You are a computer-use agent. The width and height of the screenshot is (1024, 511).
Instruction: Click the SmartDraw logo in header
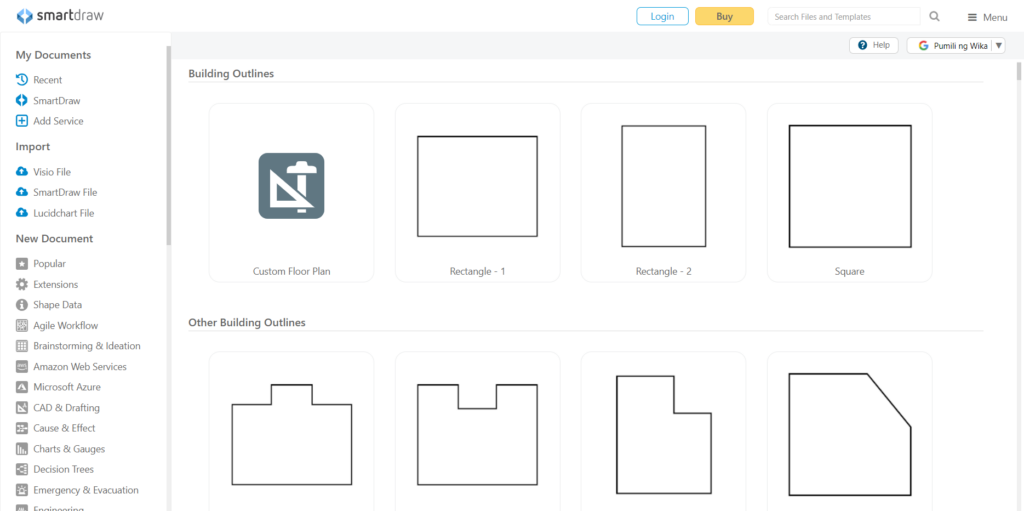(59, 16)
